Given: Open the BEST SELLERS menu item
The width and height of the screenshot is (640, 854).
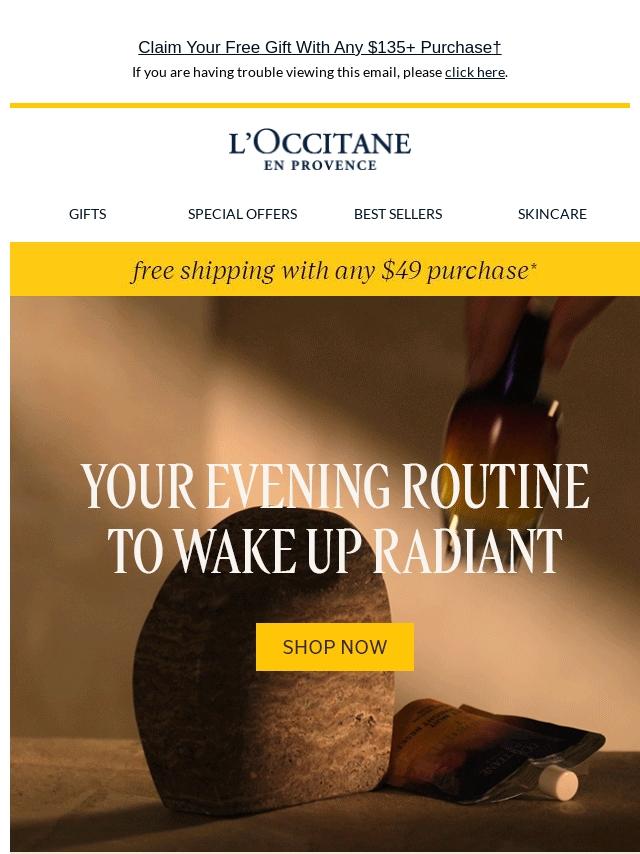Looking at the screenshot, I should [x=398, y=214].
